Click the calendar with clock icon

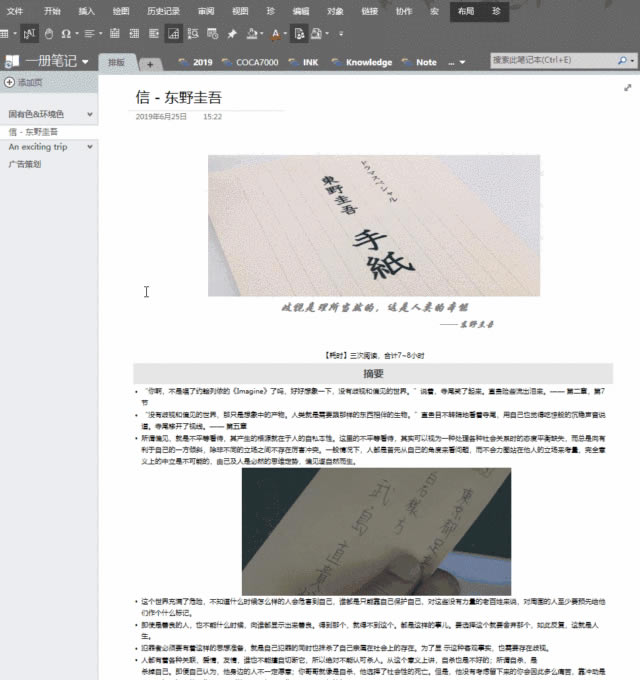(x=212, y=33)
